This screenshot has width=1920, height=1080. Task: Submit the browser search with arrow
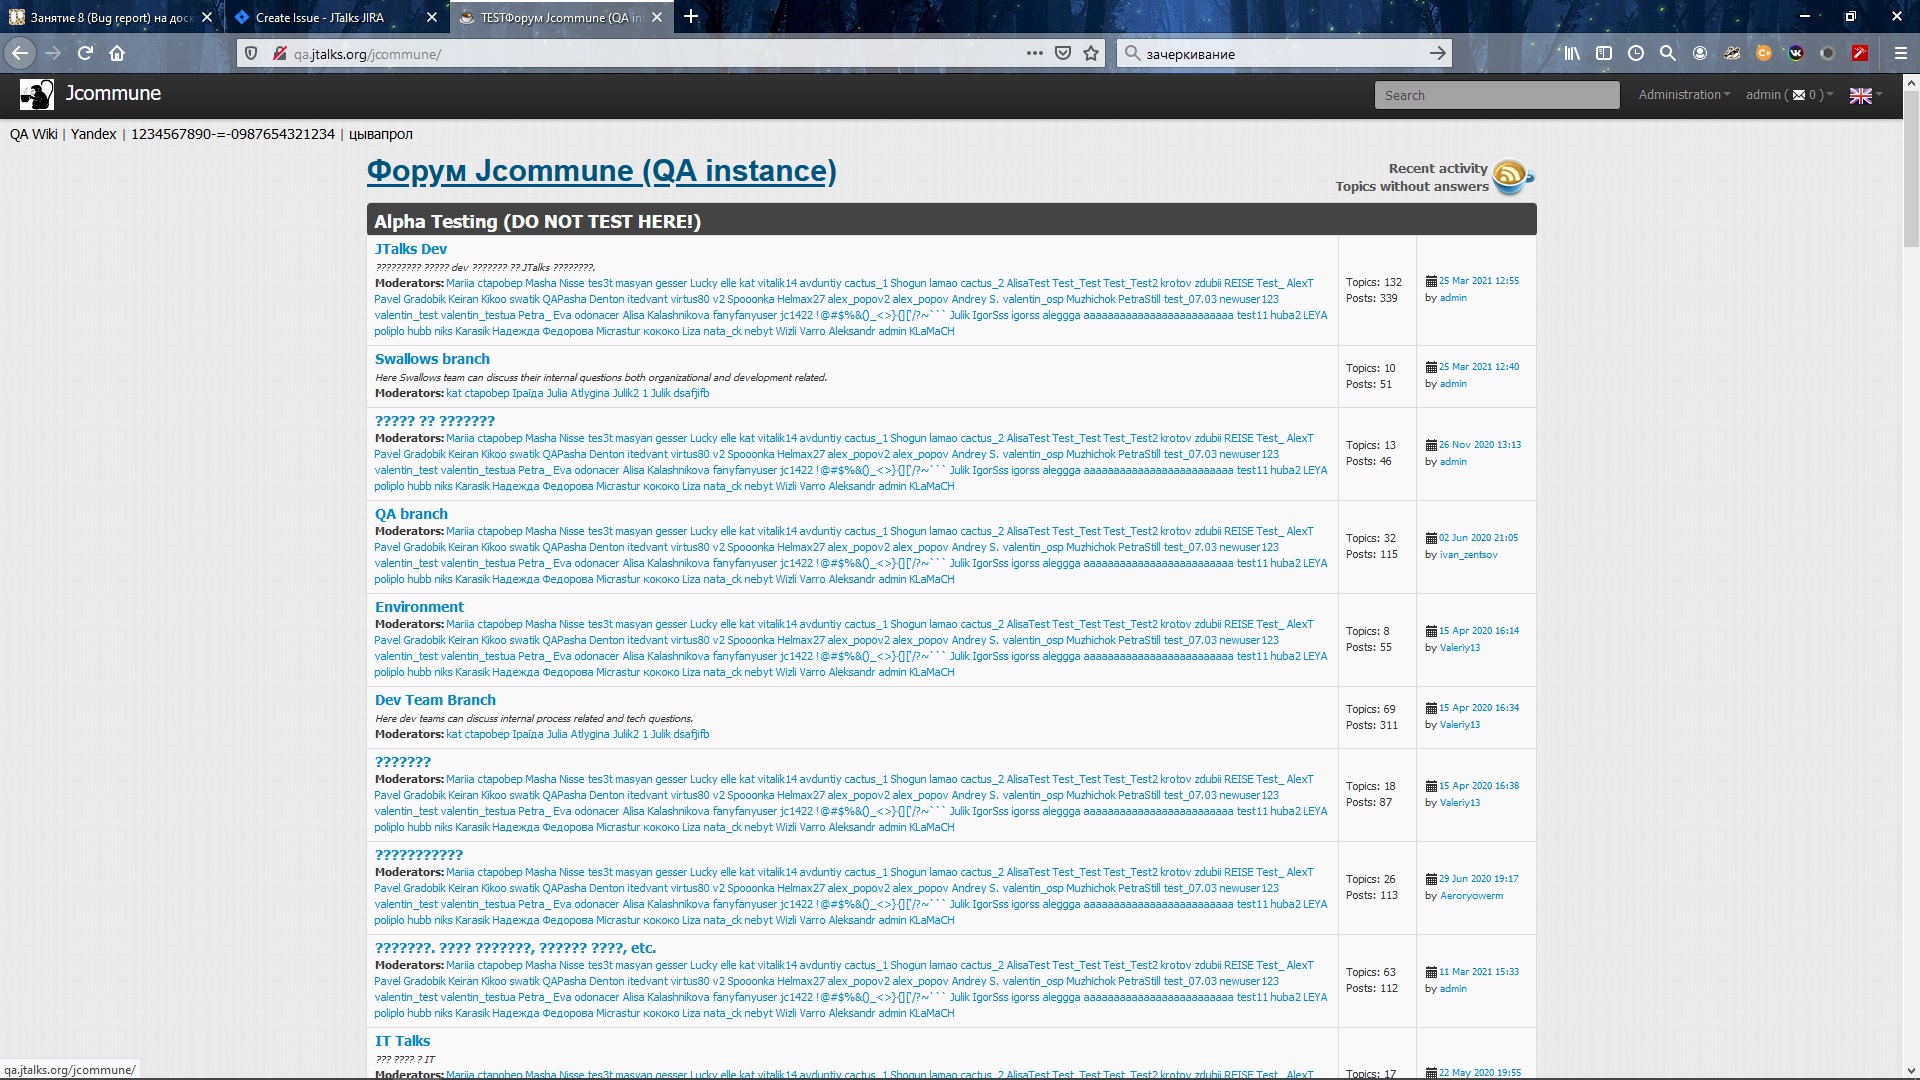(x=1437, y=53)
